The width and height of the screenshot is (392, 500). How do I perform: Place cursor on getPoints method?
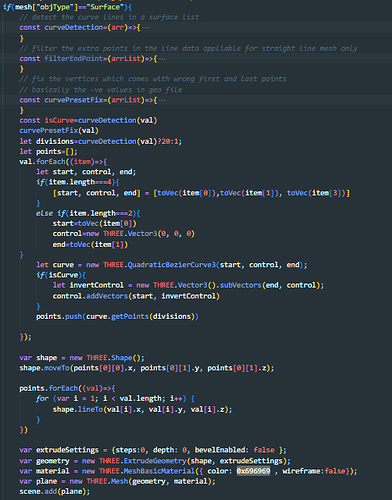pyautogui.click(x=130, y=316)
